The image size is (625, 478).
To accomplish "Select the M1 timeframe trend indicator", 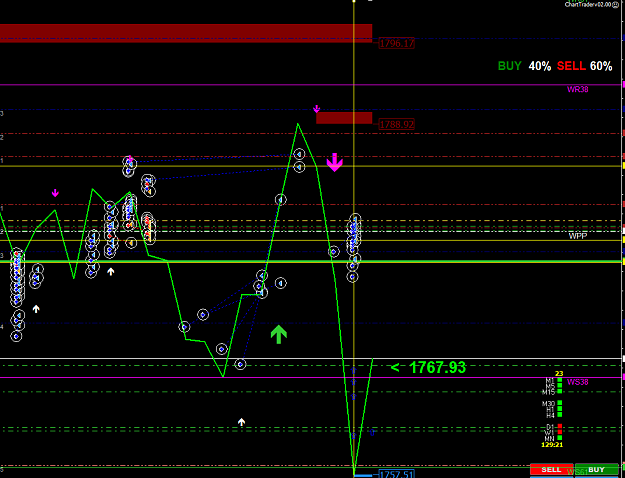I will pyautogui.click(x=560, y=380).
